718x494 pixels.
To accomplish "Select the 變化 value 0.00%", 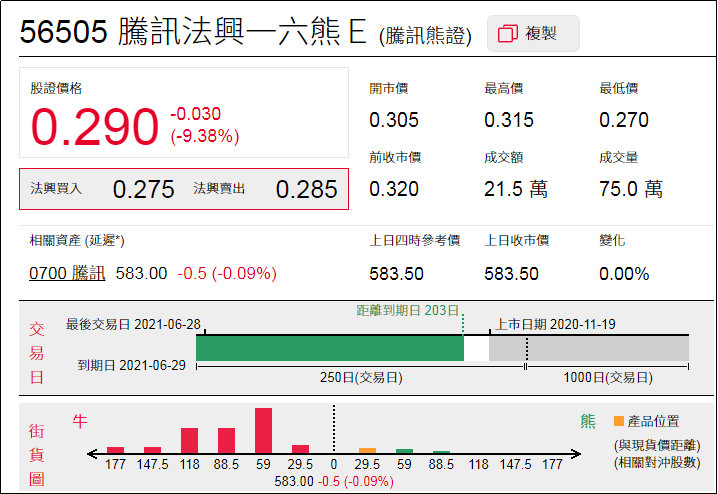I will (624, 274).
